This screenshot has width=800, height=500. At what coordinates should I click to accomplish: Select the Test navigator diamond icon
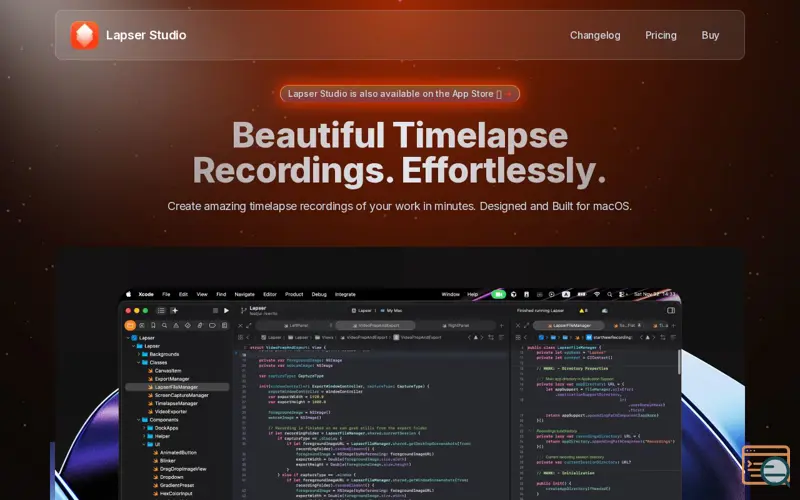(x=188, y=325)
